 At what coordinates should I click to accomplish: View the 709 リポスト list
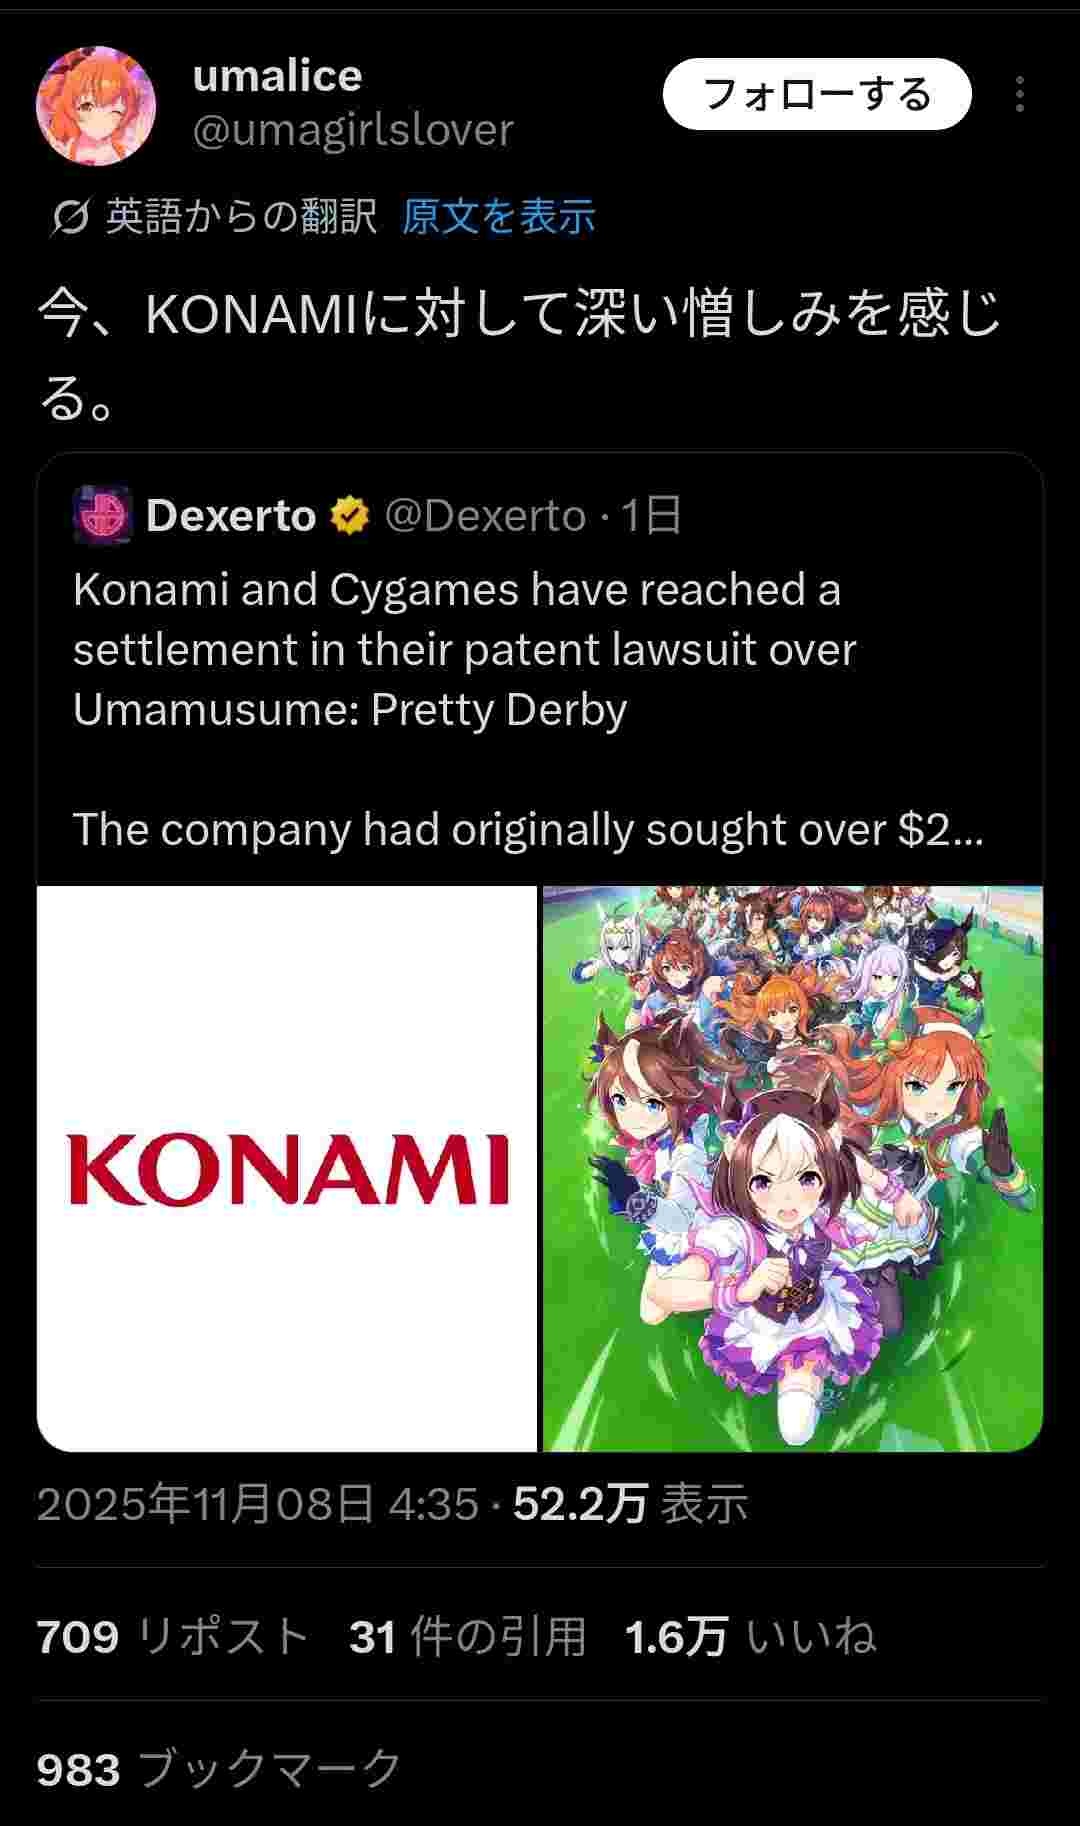[x=173, y=1637]
